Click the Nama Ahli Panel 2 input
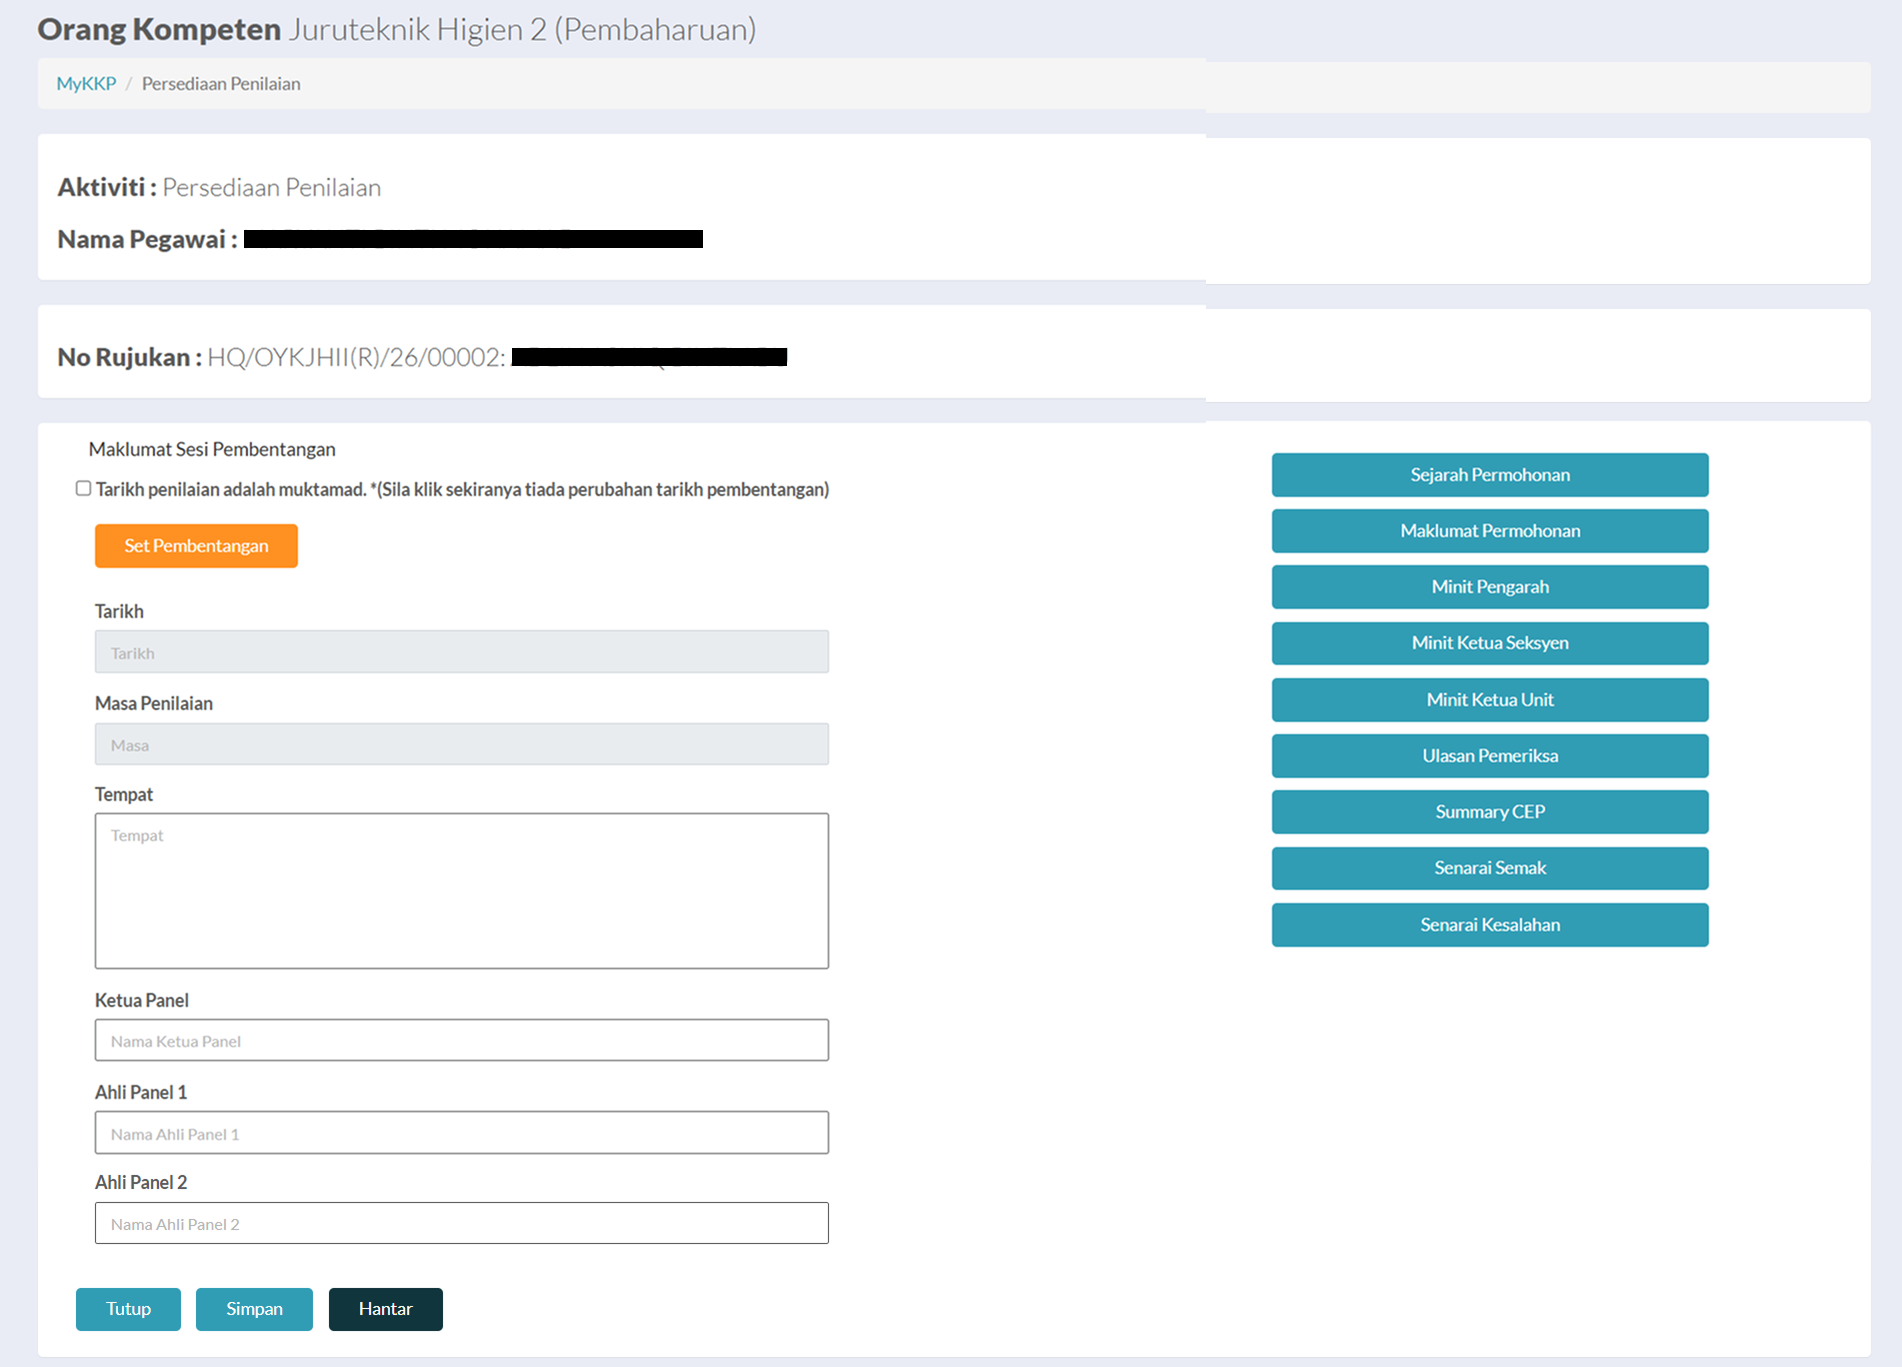 coord(462,1223)
